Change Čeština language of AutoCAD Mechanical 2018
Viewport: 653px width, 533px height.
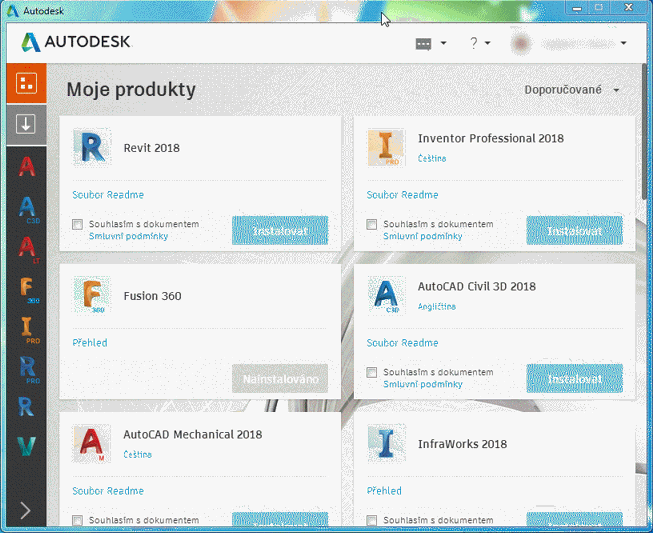137,455
